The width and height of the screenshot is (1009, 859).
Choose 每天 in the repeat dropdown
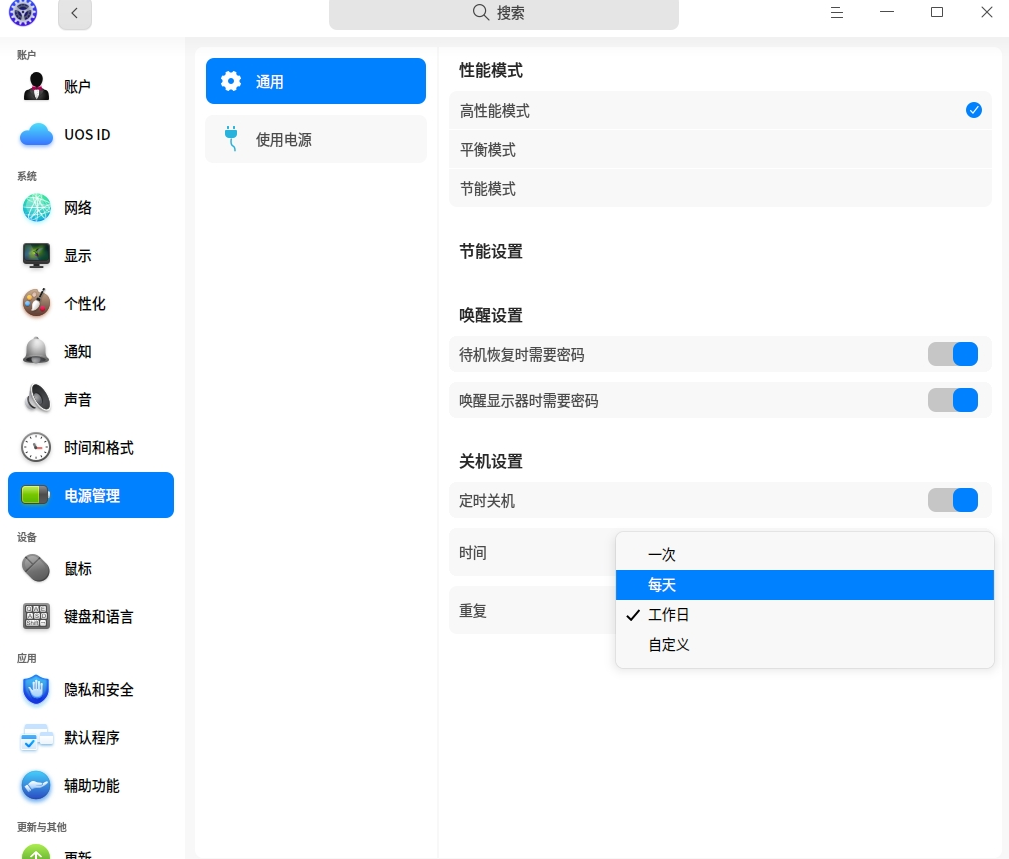click(x=804, y=585)
